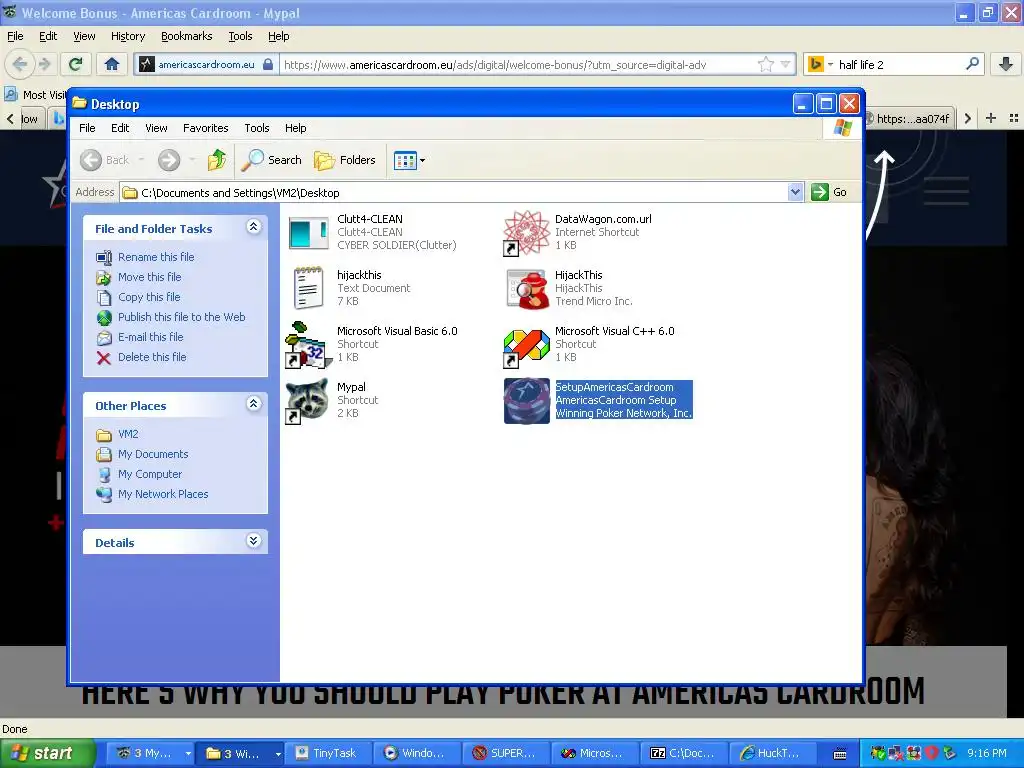
Task: Open My Network Places link
Action: (x=163, y=494)
